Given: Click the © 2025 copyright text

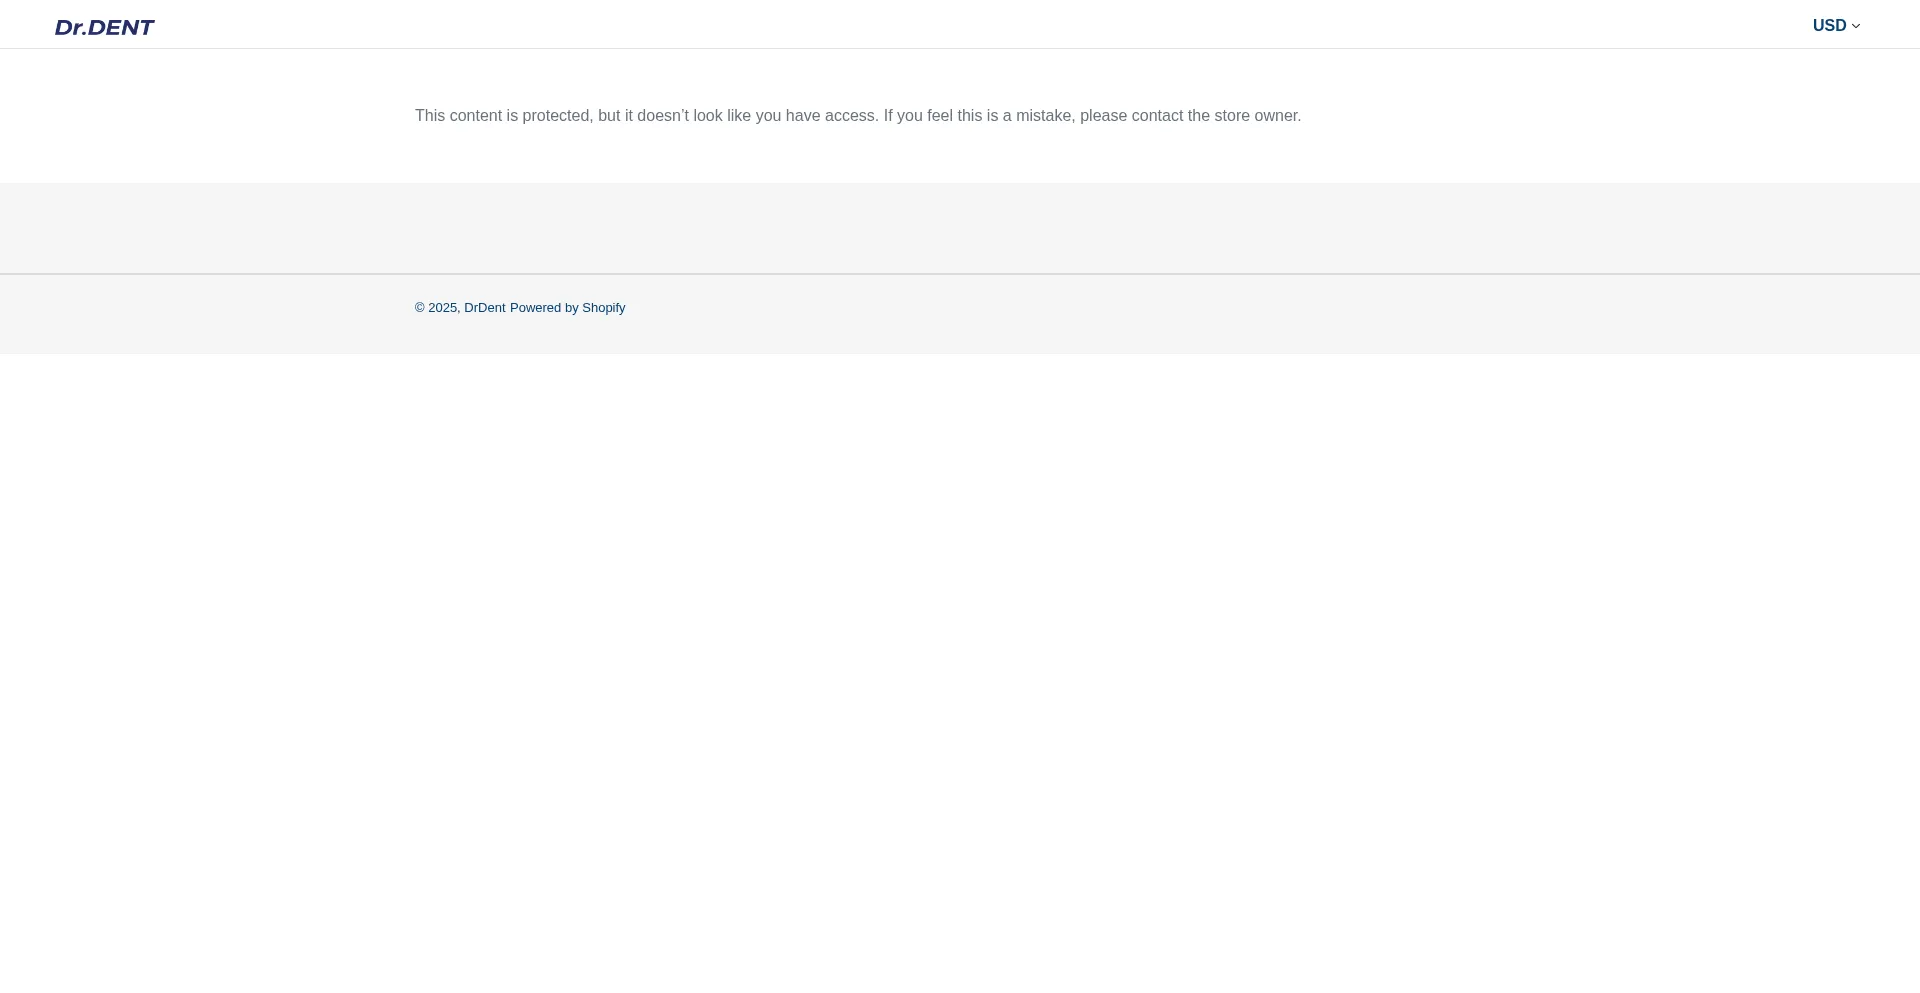Looking at the screenshot, I should [436, 308].
